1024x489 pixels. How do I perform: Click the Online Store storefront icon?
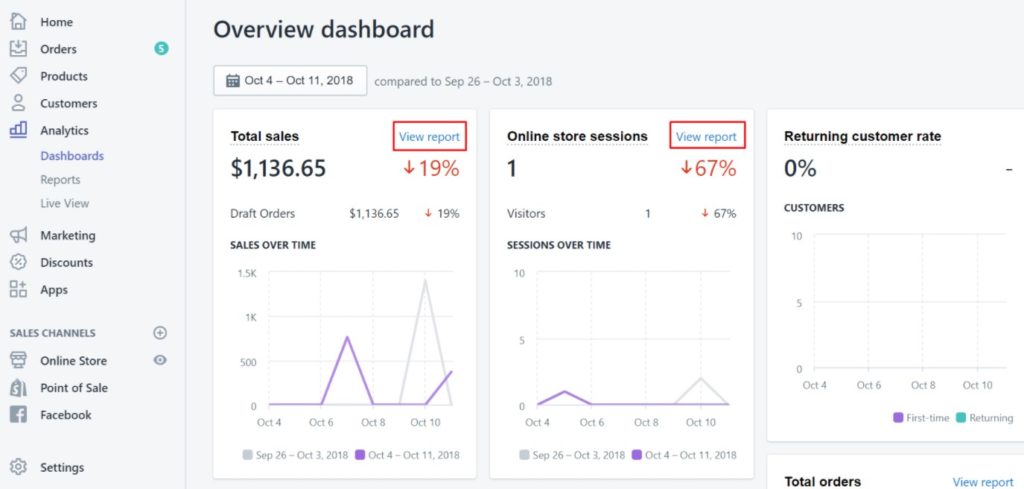18,360
